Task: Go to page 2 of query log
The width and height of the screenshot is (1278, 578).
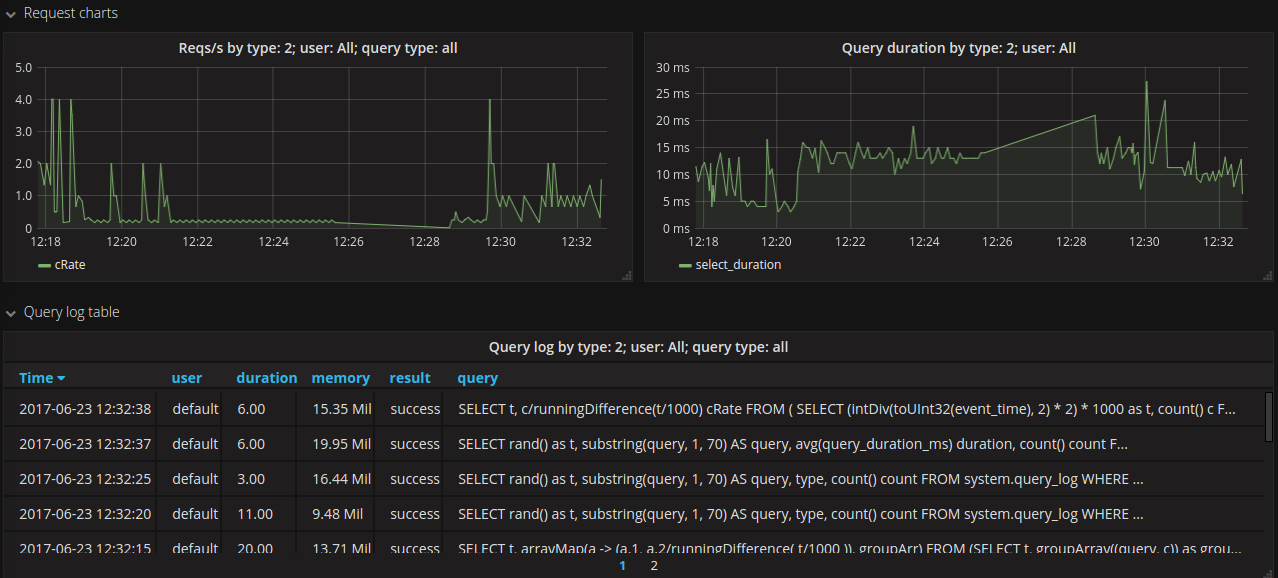Action: (x=654, y=566)
